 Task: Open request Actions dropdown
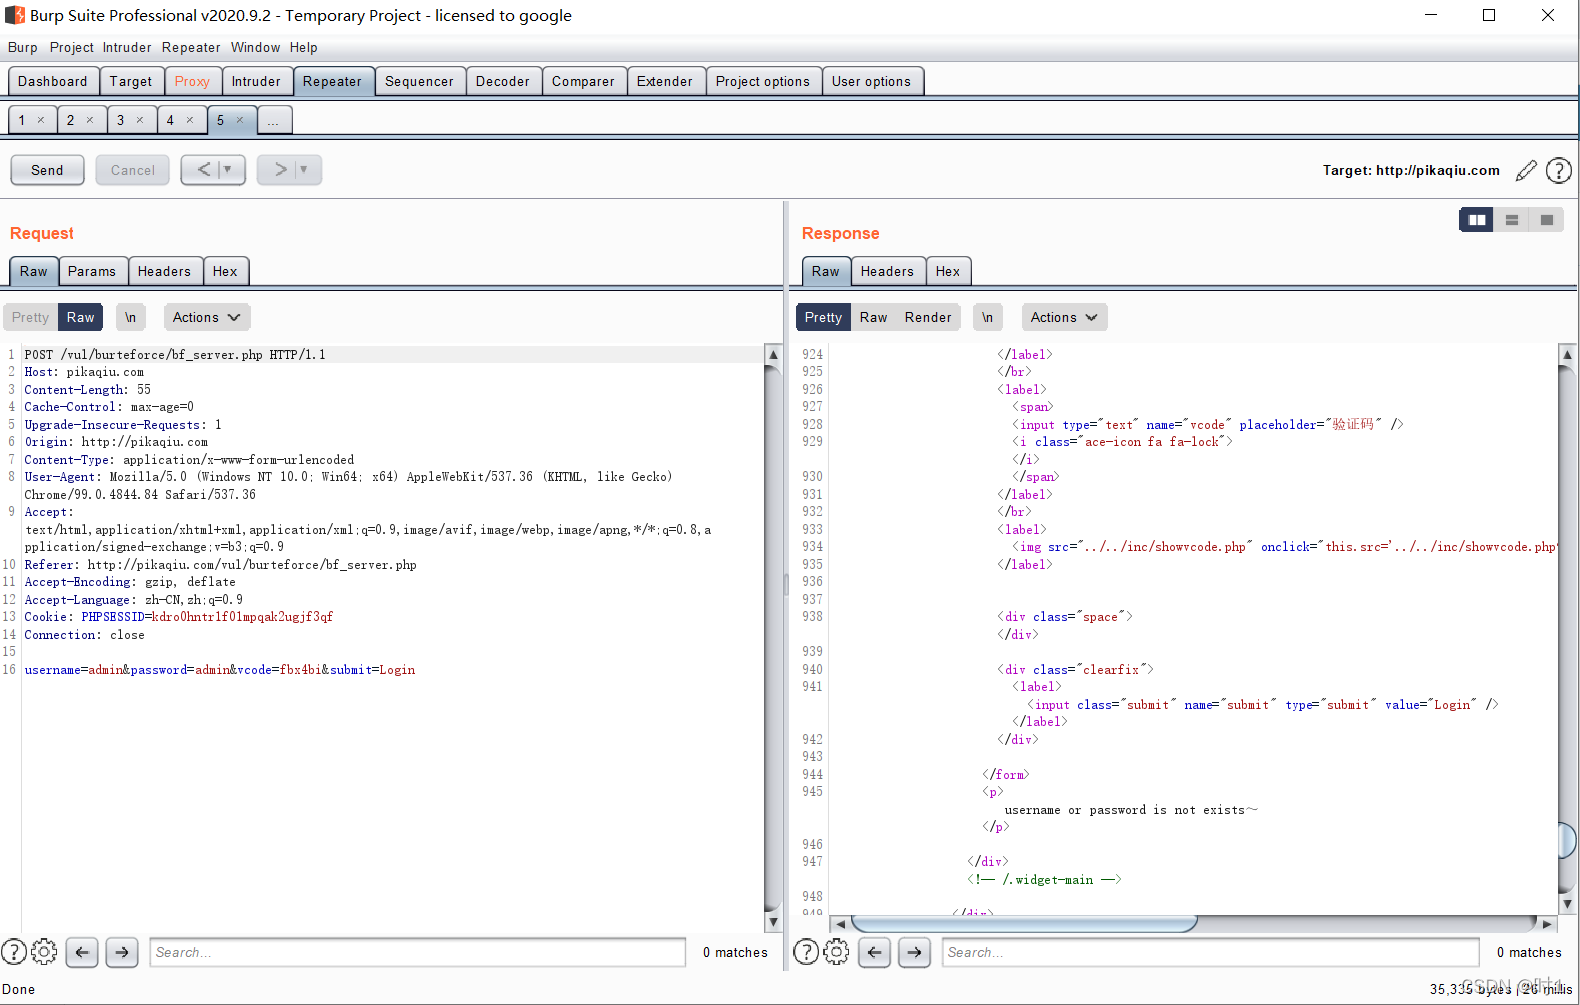[x=206, y=317]
